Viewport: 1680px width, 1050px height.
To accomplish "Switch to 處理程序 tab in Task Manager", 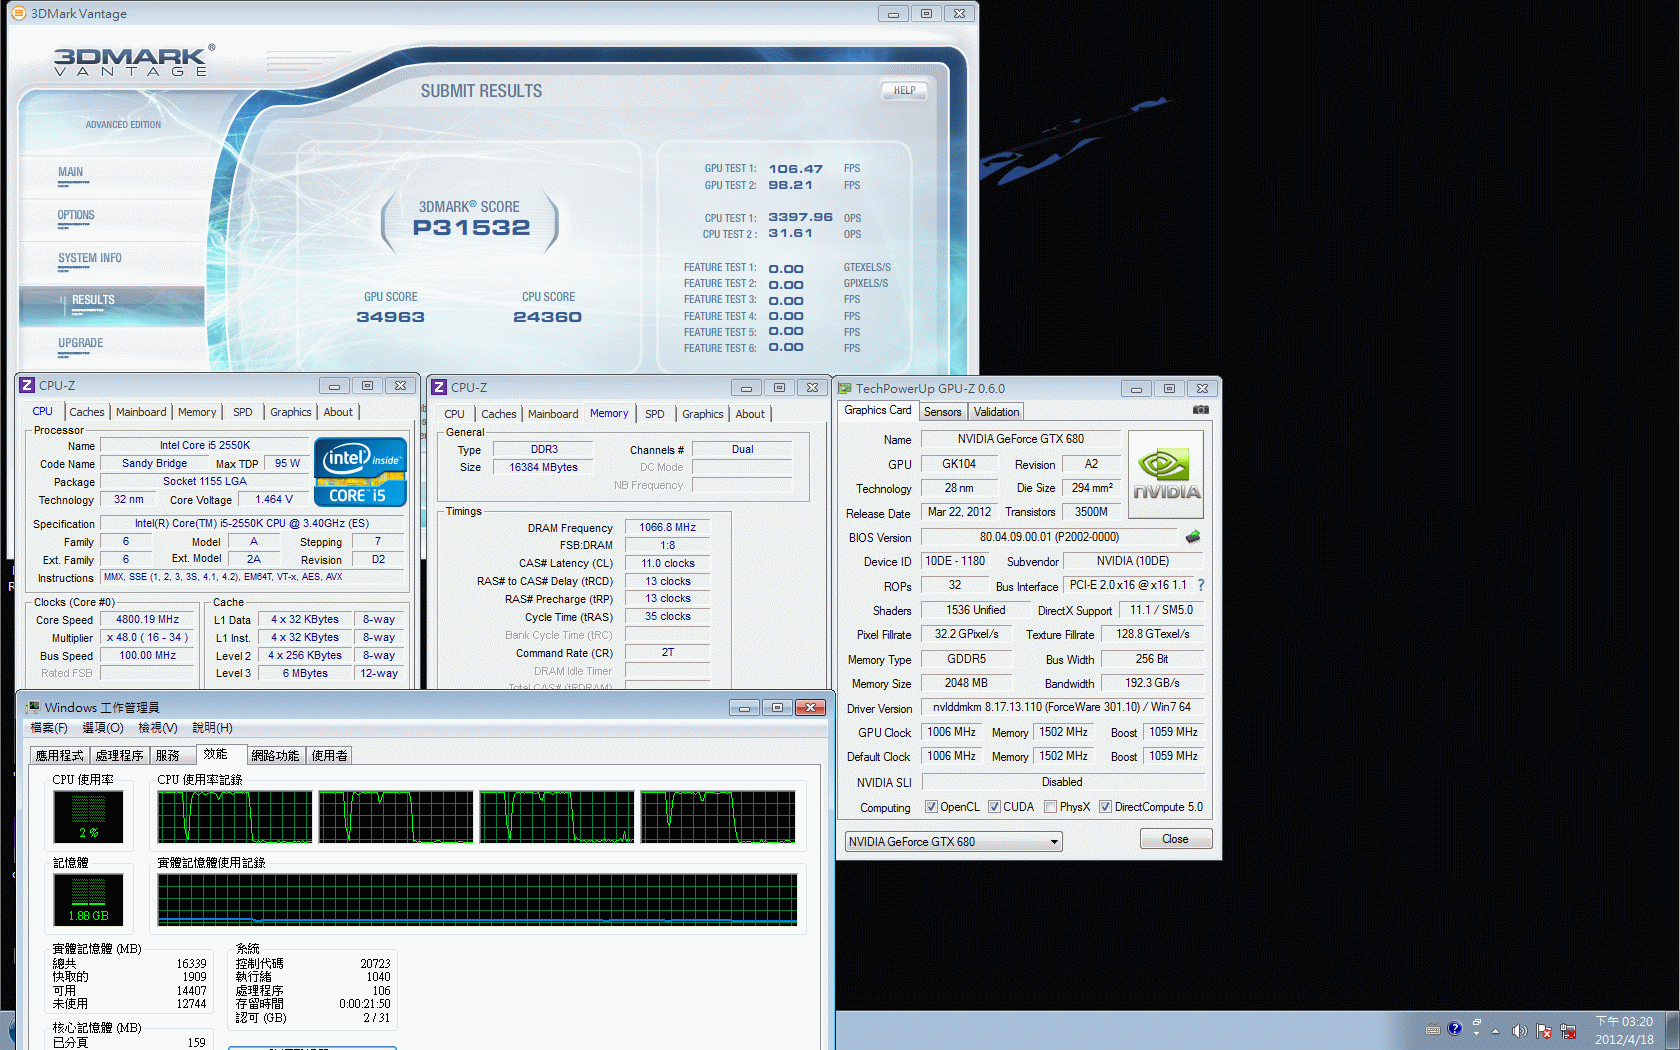I will (119, 756).
